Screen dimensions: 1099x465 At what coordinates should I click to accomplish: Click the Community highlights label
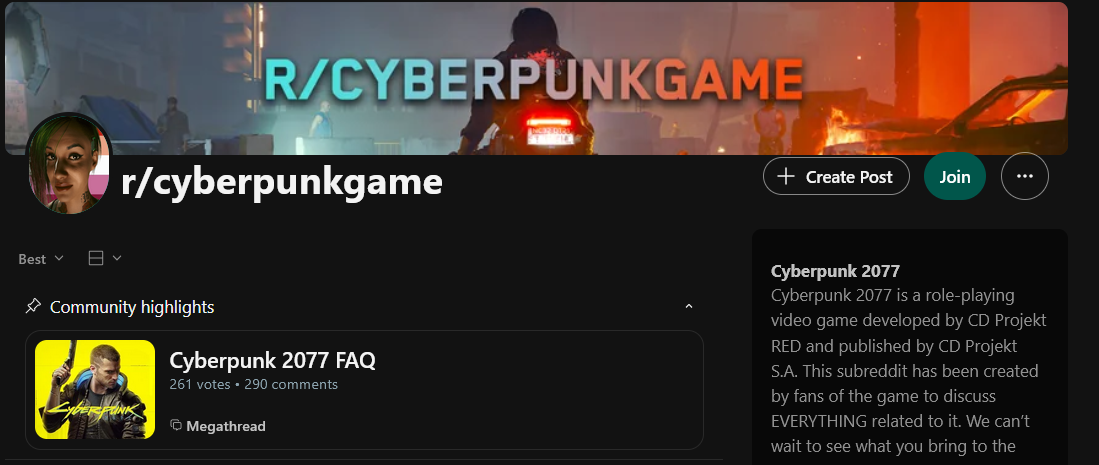pos(132,307)
